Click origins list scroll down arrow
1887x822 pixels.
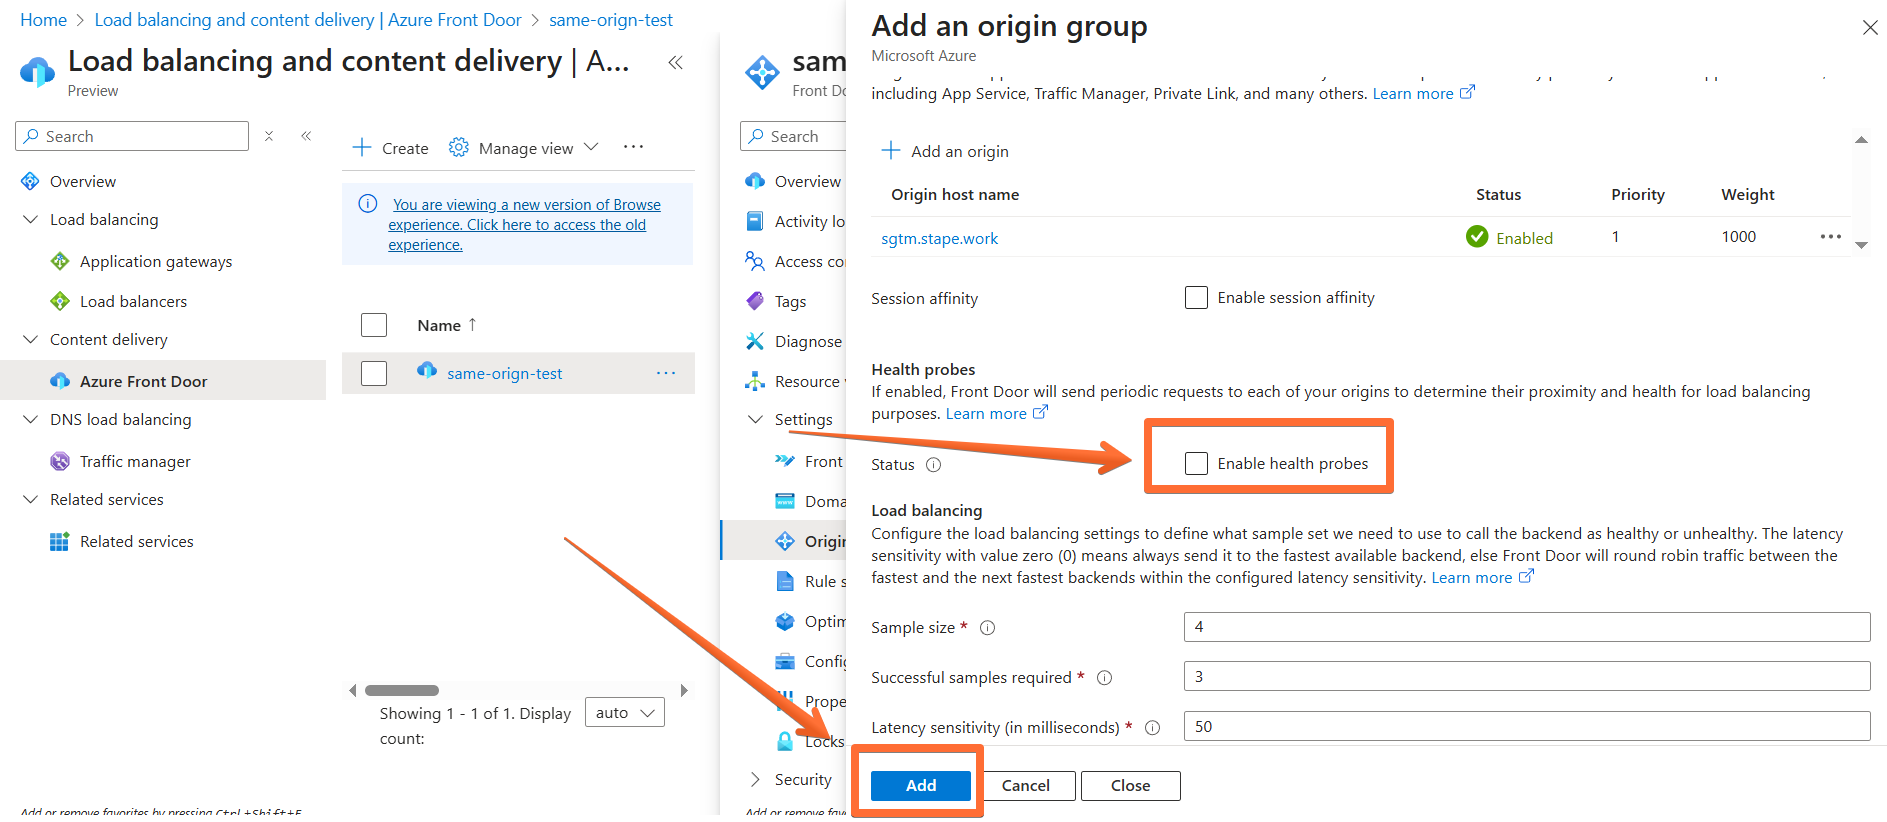point(1861,244)
